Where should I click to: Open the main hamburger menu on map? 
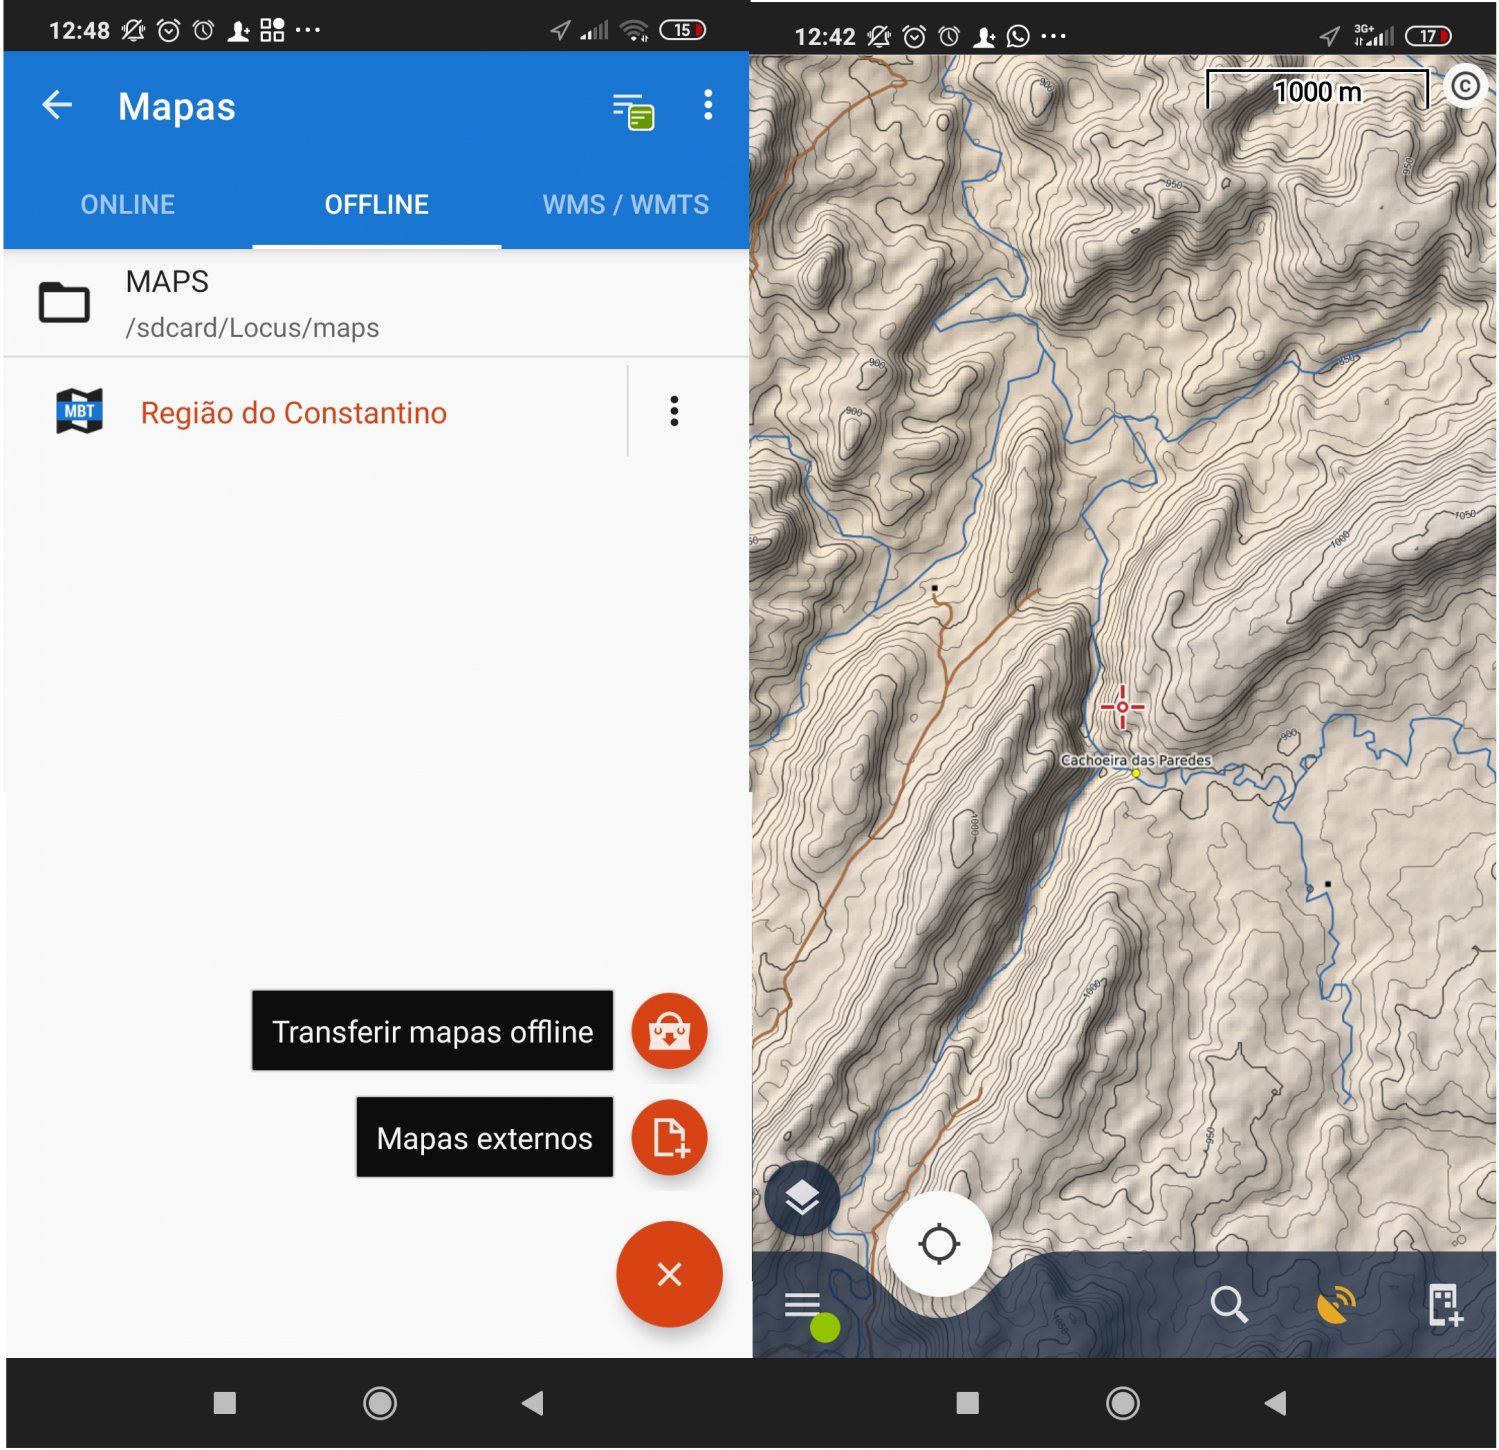(803, 1305)
